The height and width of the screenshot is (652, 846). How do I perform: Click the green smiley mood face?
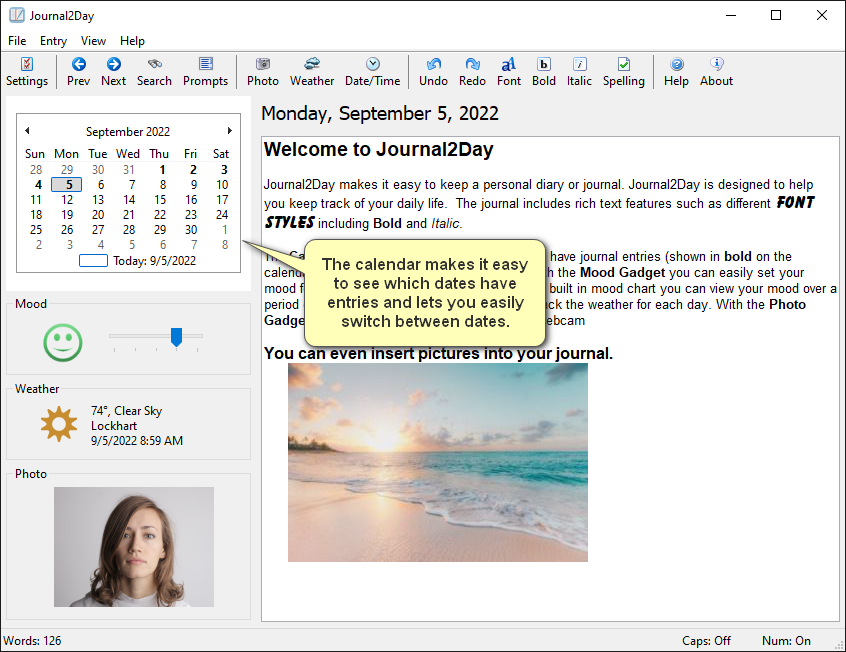(63, 342)
